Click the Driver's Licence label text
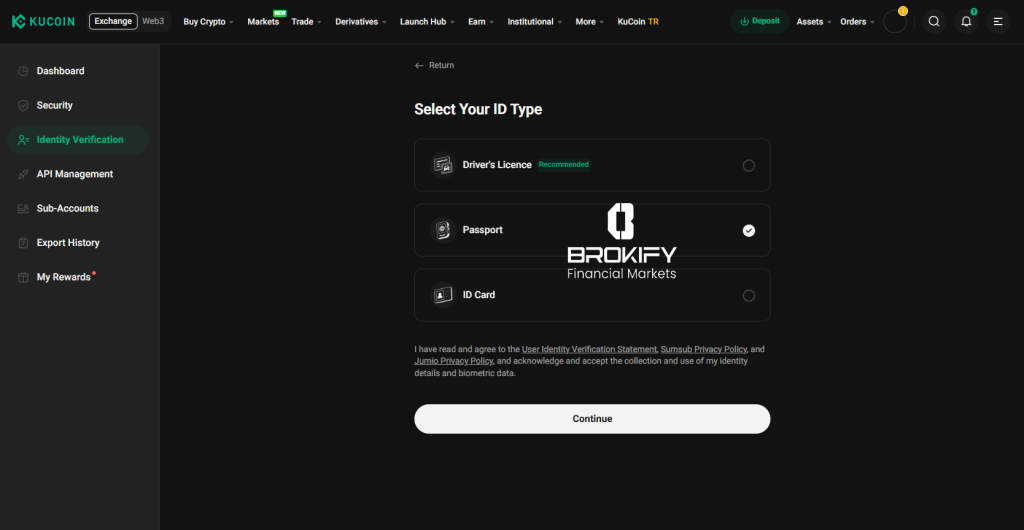Image resolution: width=1024 pixels, height=530 pixels. click(497, 165)
